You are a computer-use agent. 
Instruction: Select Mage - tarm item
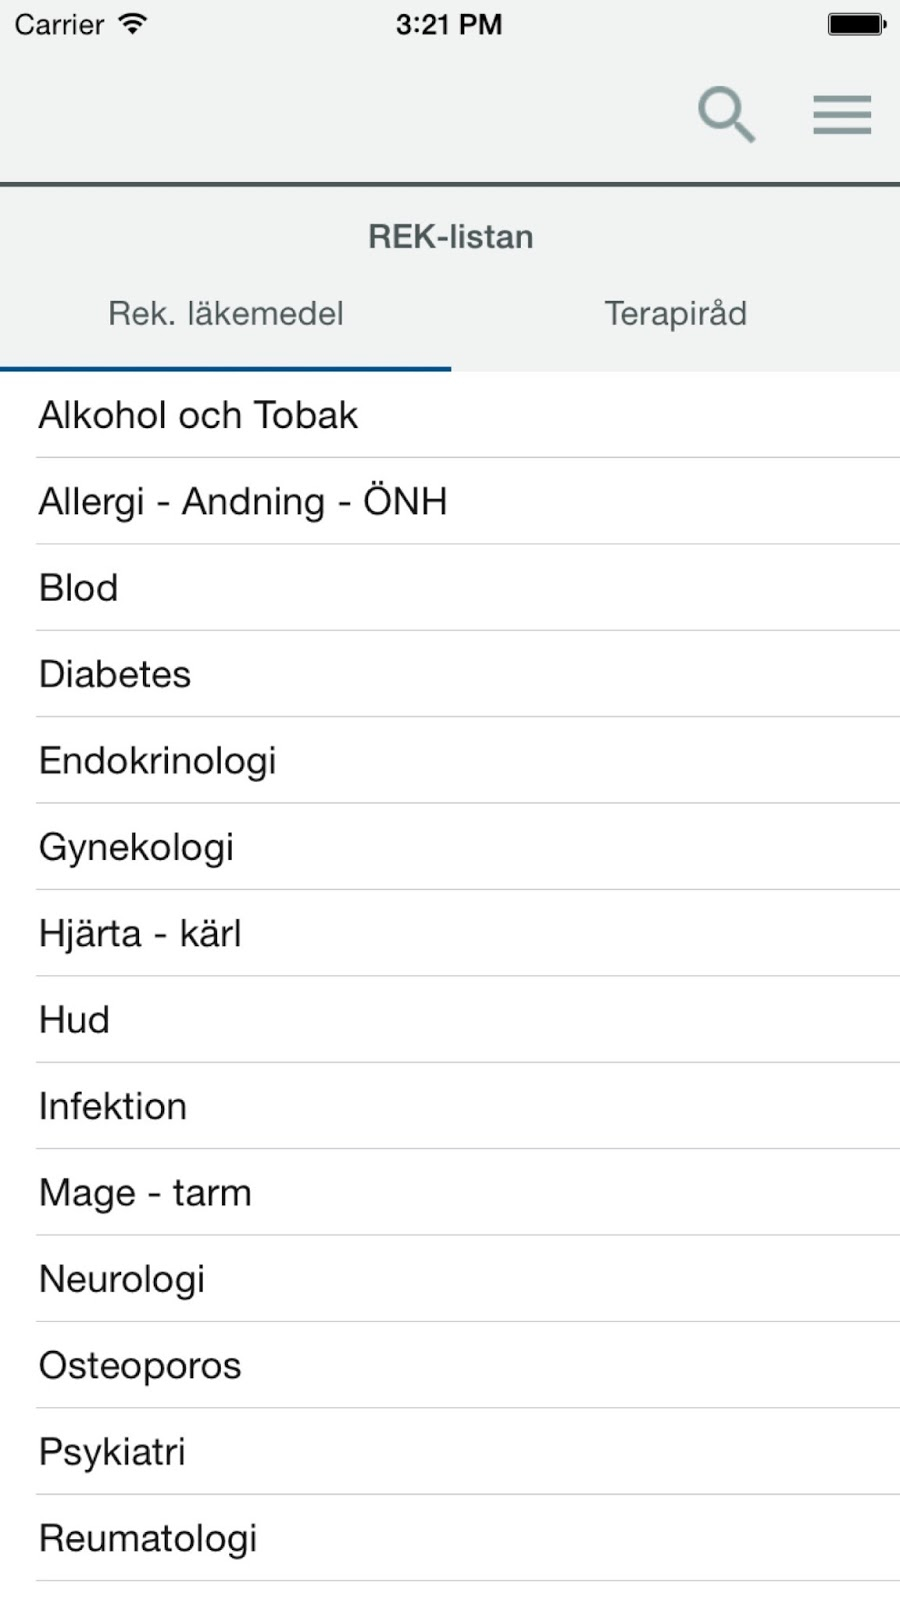[x=450, y=1192]
